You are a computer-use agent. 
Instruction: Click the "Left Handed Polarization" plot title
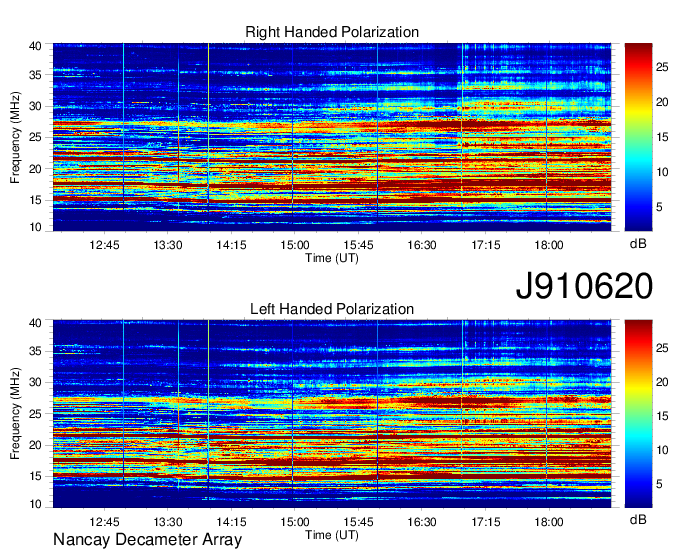click(x=332, y=309)
